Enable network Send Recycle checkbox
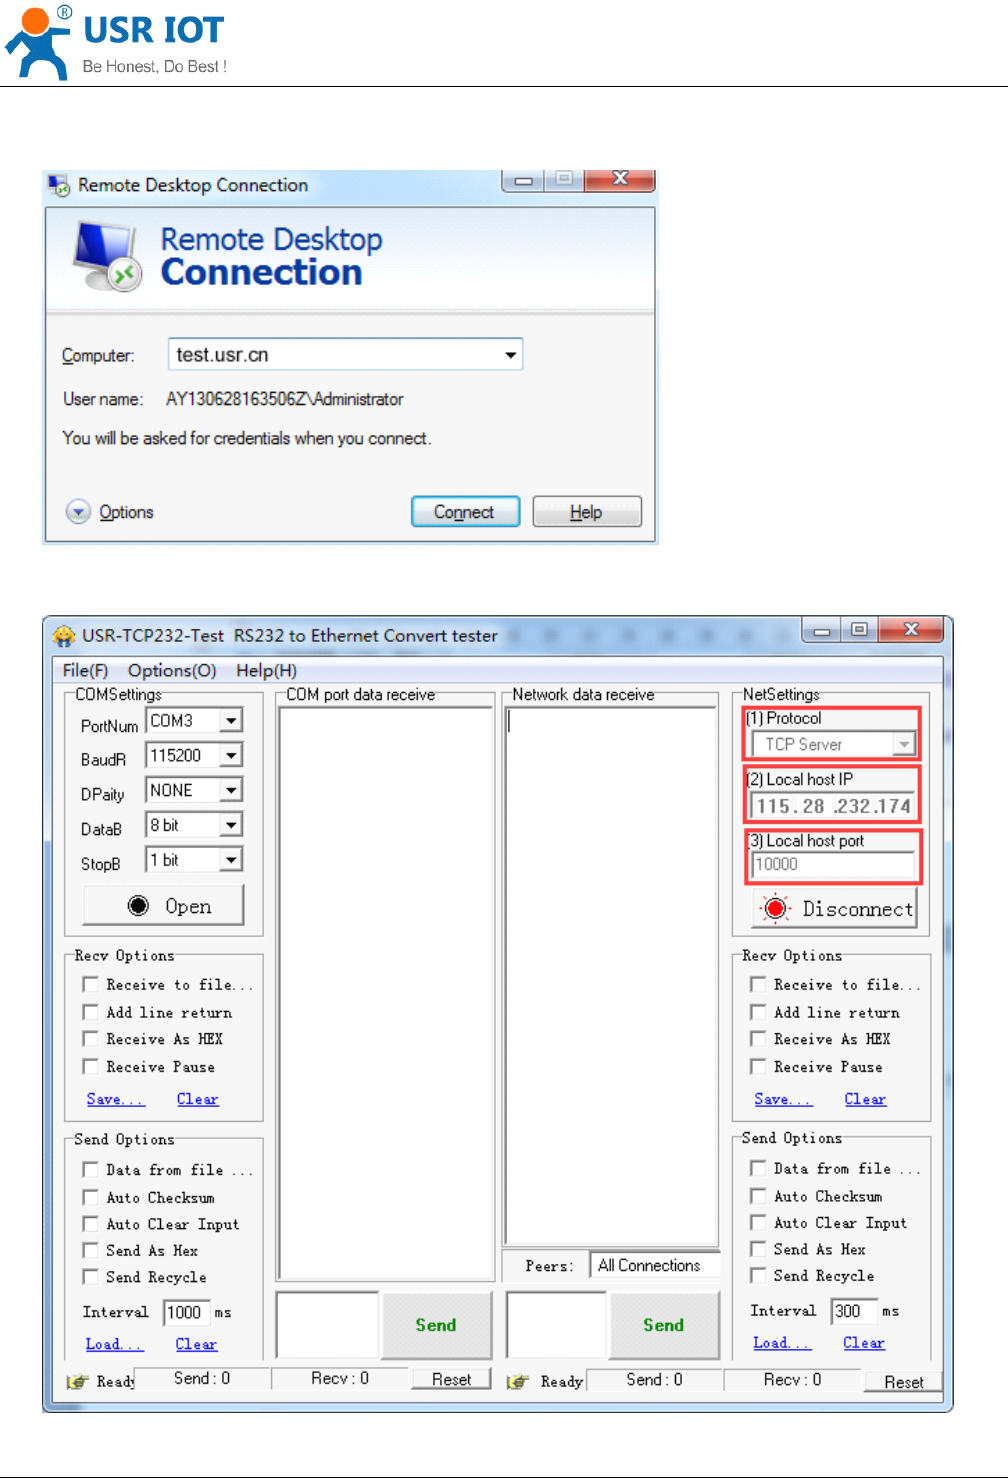The height and width of the screenshot is (1478, 1008). 758,1276
